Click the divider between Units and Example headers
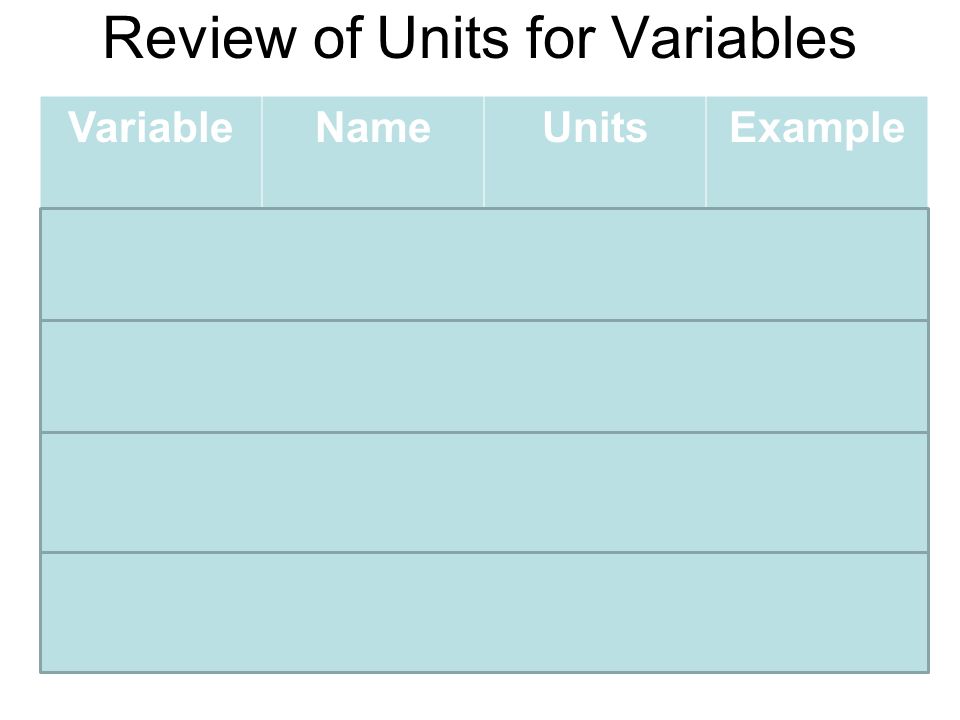960x720 pixels. click(706, 152)
